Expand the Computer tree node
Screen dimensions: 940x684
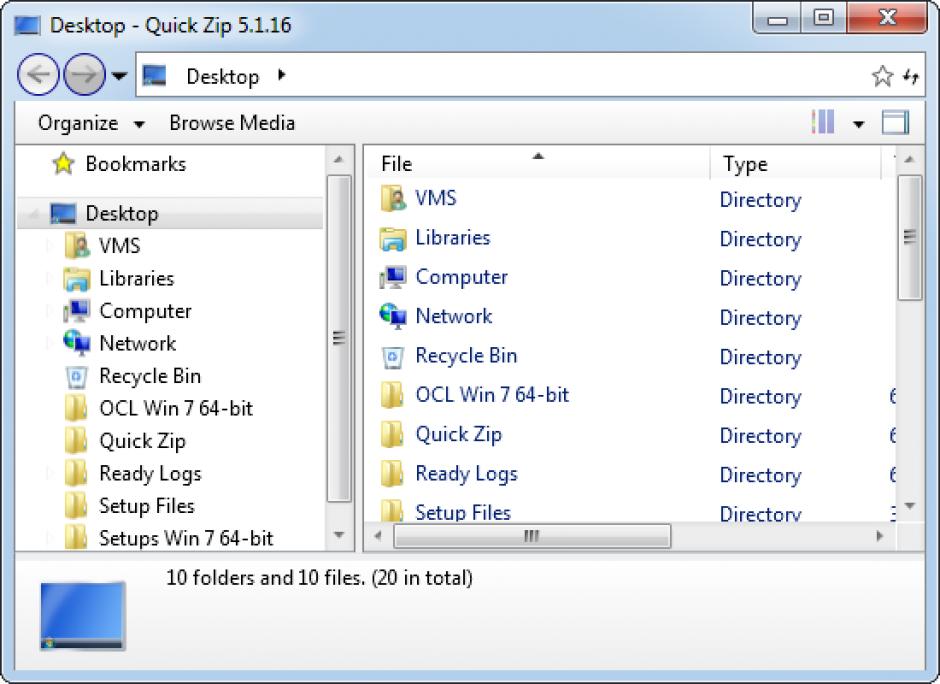tap(50, 311)
